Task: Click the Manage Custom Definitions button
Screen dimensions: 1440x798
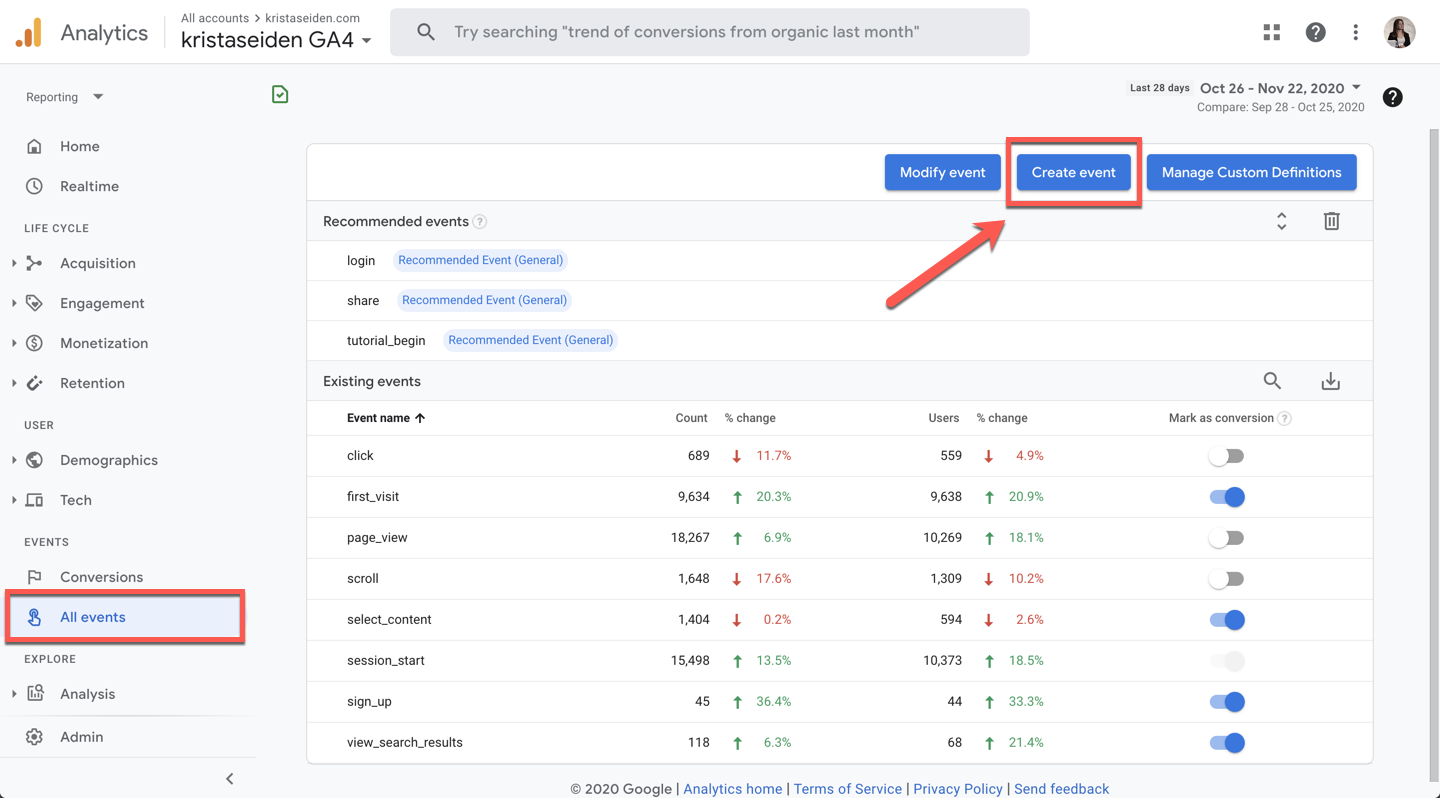Action: point(1251,172)
